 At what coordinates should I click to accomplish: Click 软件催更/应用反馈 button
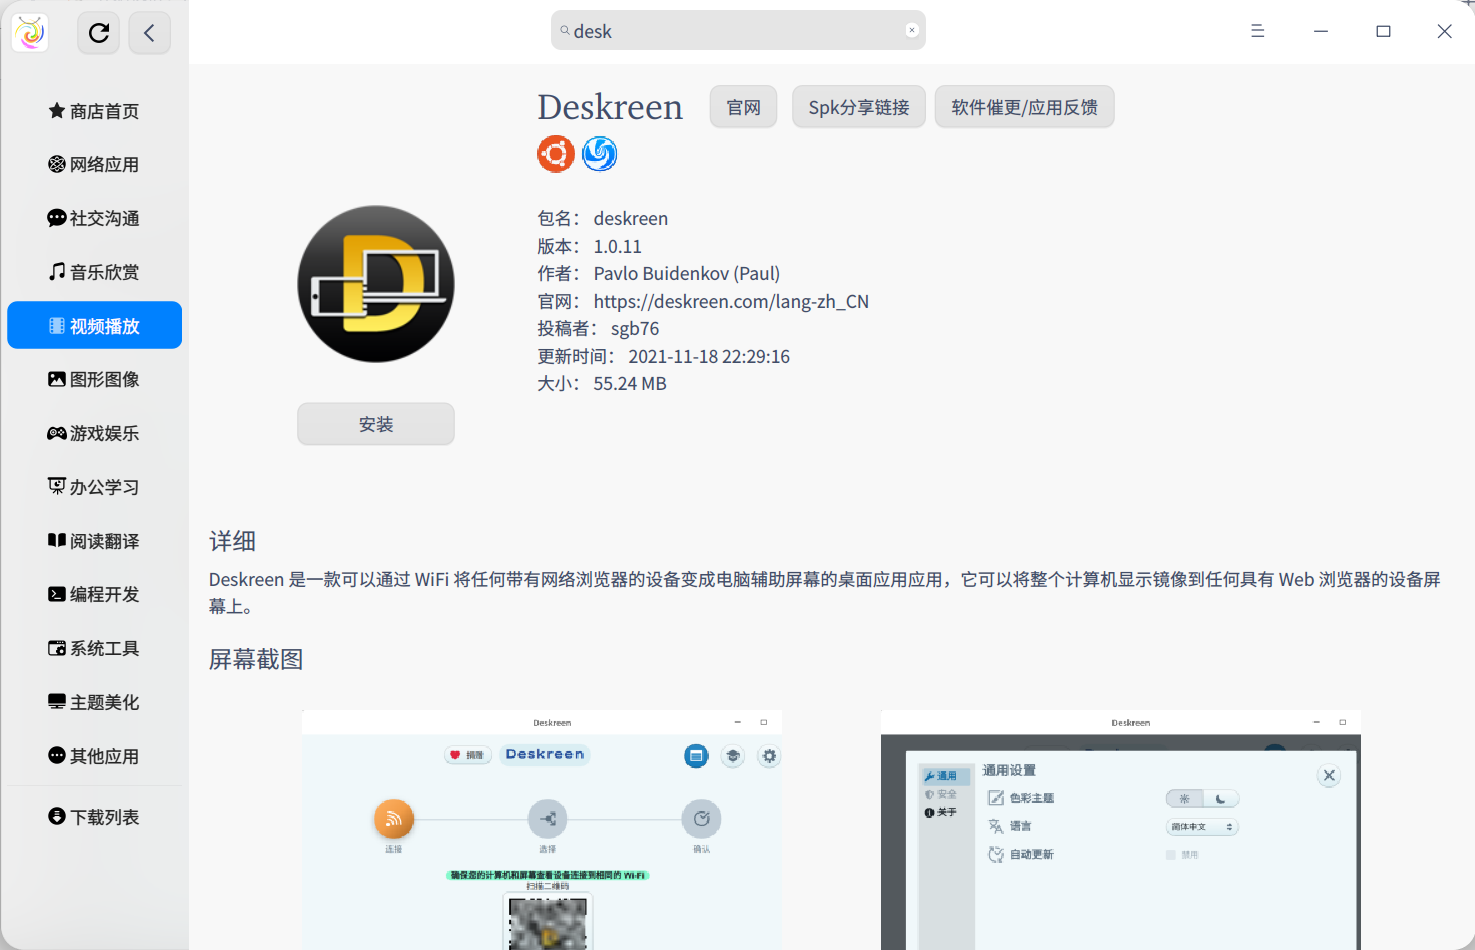(x=1025, y=107)
